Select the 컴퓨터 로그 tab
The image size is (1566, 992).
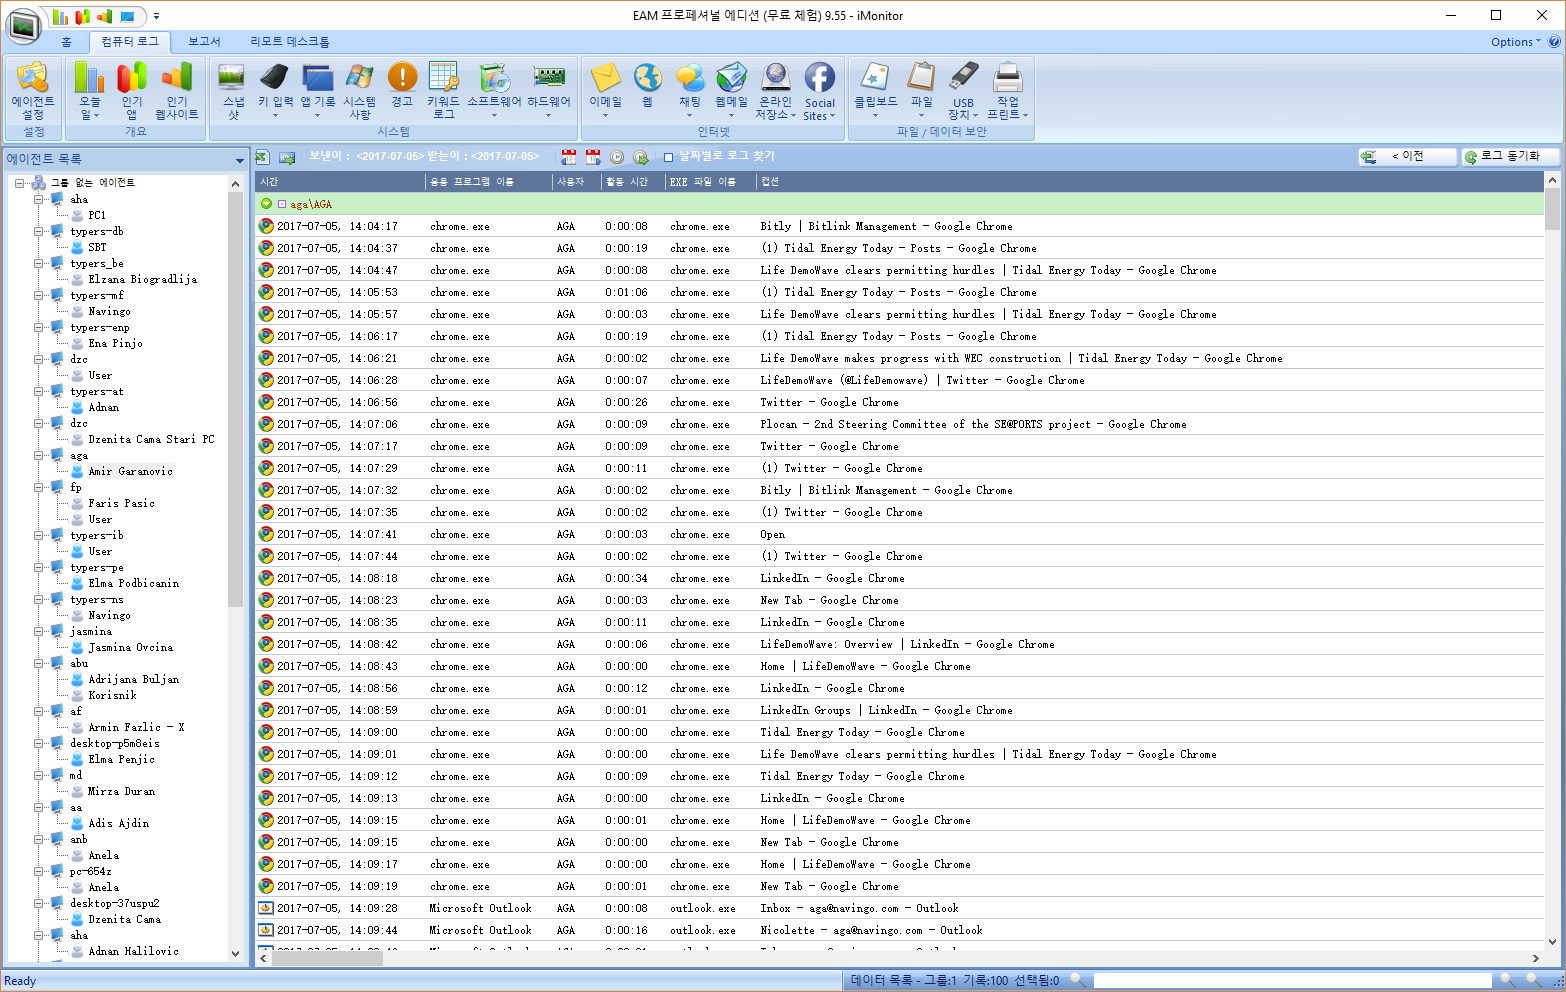point(130,41)
